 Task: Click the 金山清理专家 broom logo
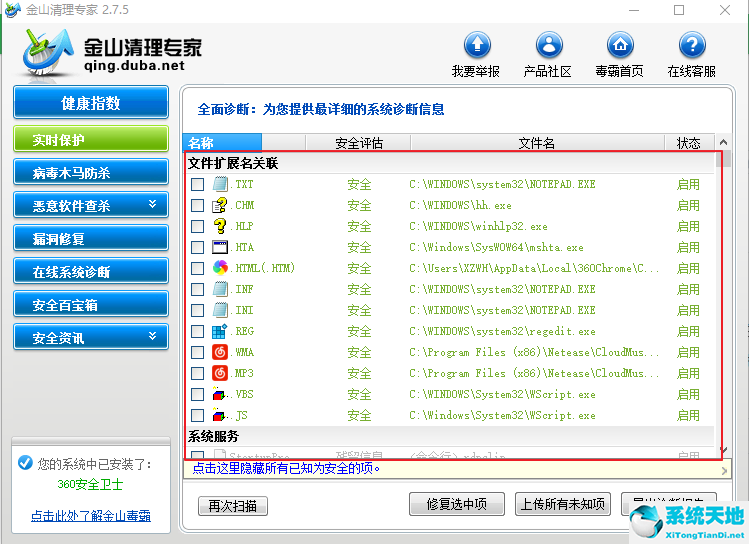click(46, 53)
